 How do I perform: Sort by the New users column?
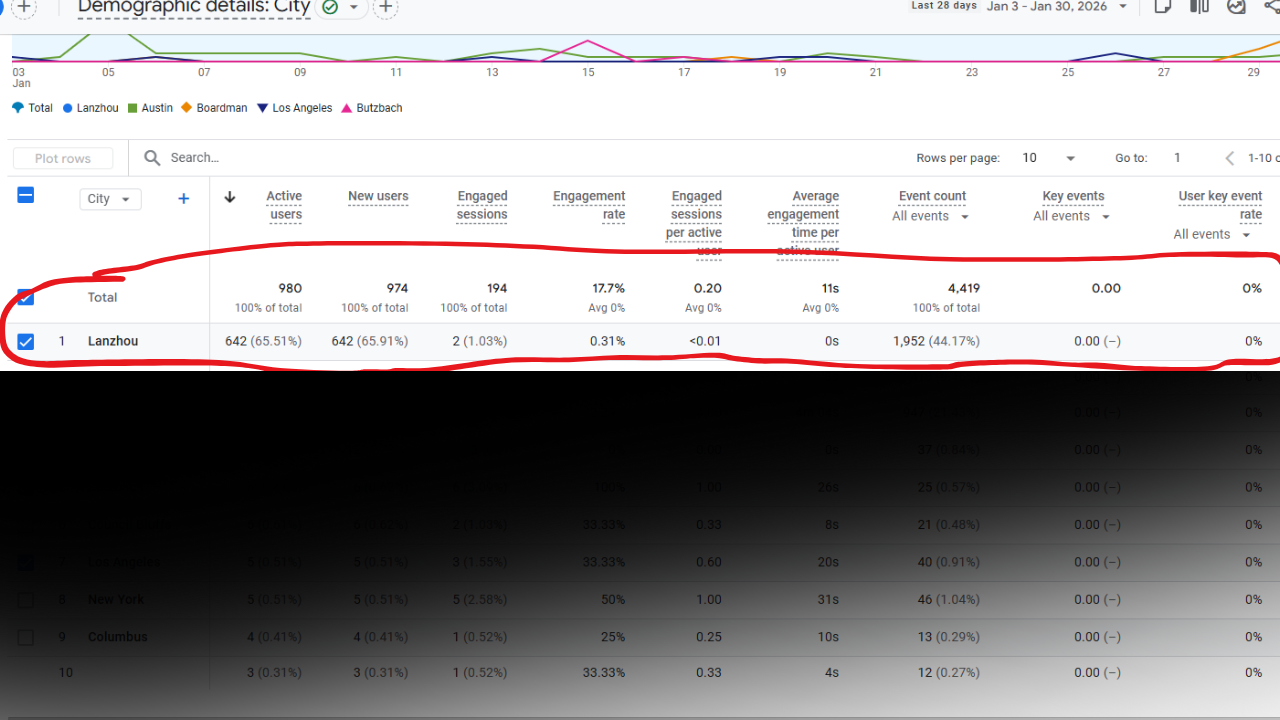tap(378, 196)
